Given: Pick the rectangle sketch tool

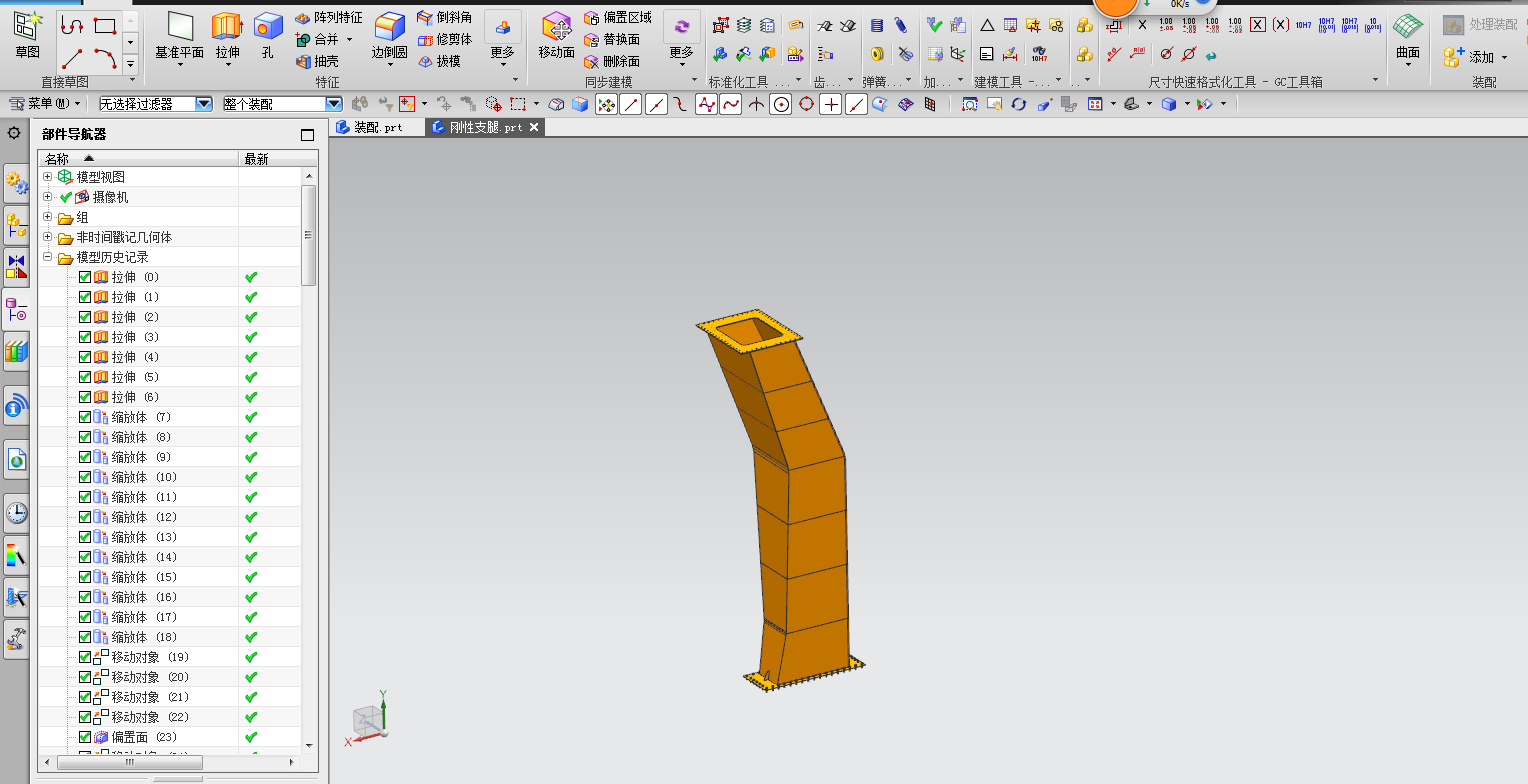Looking at the screenshot, I should point(105,26).
